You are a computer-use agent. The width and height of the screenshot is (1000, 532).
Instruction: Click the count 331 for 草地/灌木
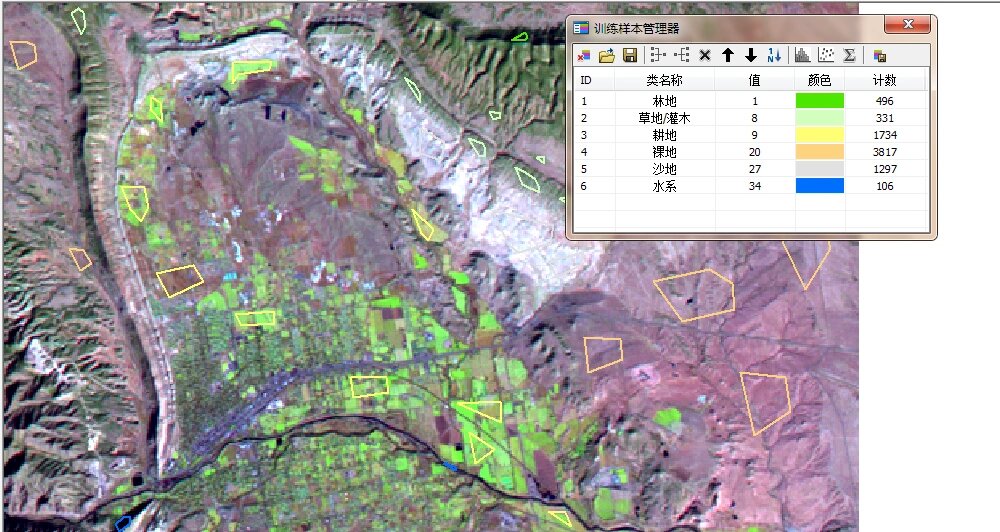[x=885, y=118]
